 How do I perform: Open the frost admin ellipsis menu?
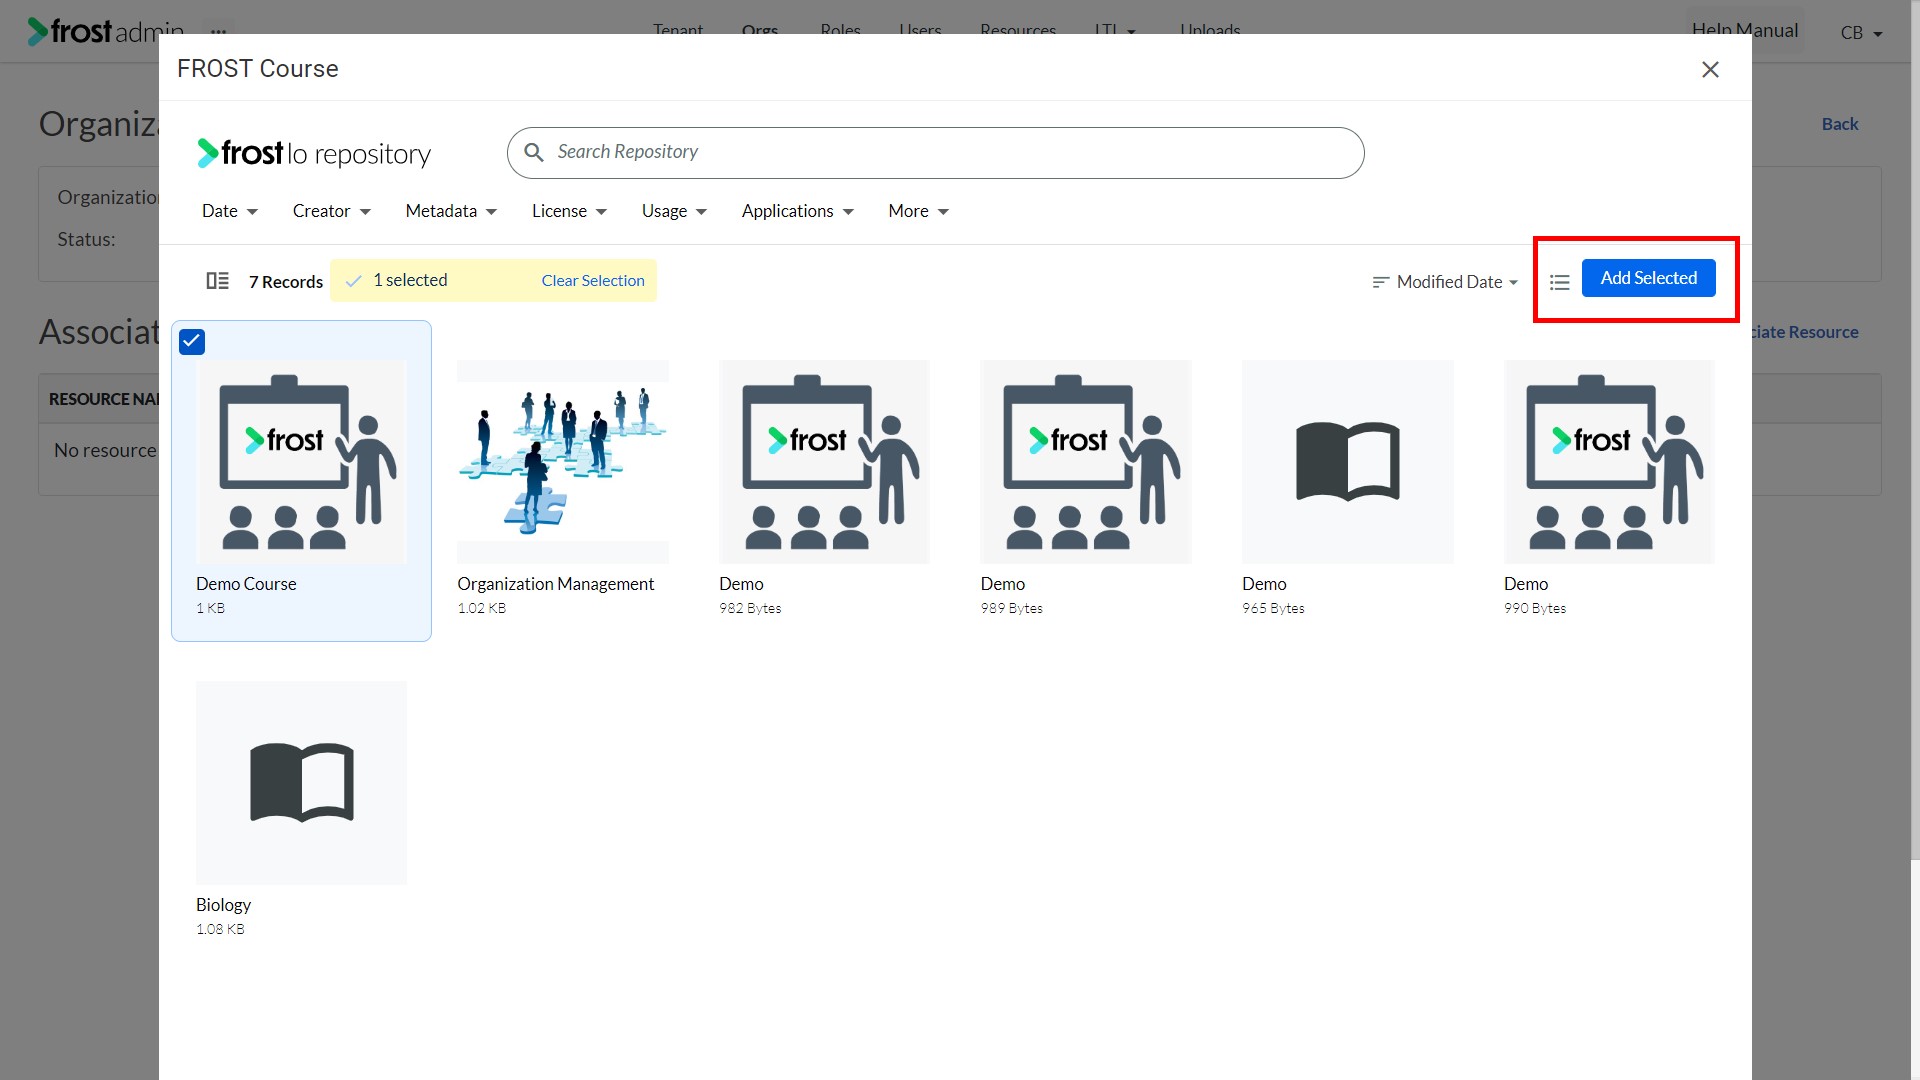(218, 32)
